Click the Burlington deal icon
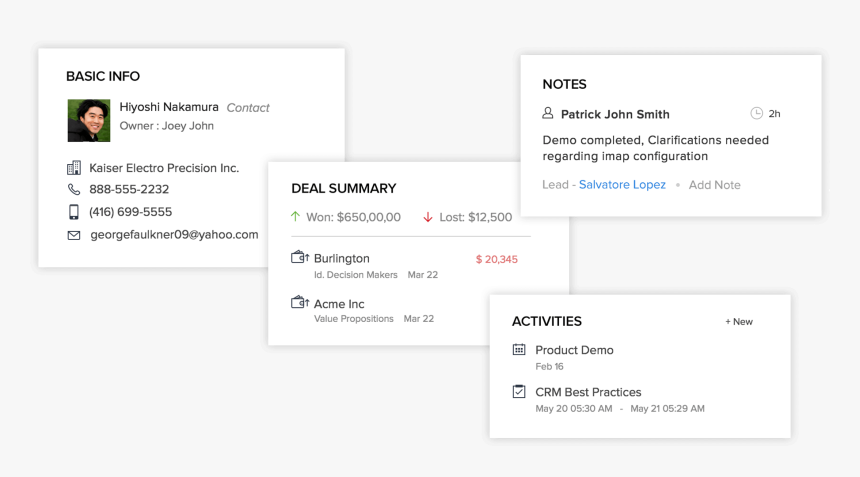The height and width of the screenshot is (477, 860). pos(299,258)
